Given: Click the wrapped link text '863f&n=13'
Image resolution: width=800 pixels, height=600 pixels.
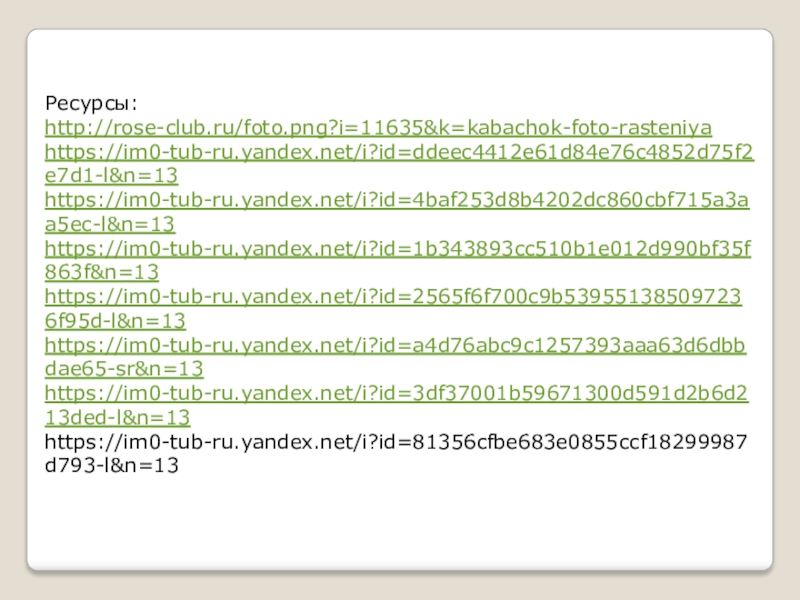Looking at the screenshot, I should [102, 272].
